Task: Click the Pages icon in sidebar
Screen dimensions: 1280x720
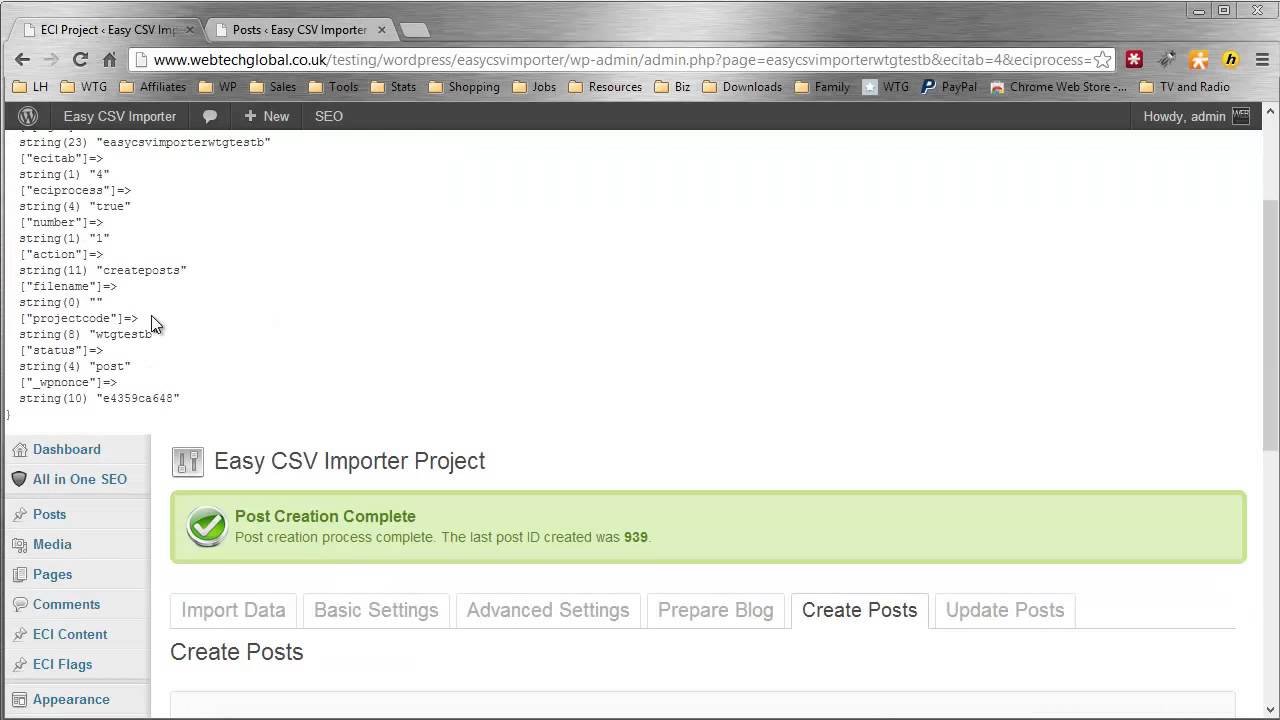Action: click(20, 574)
